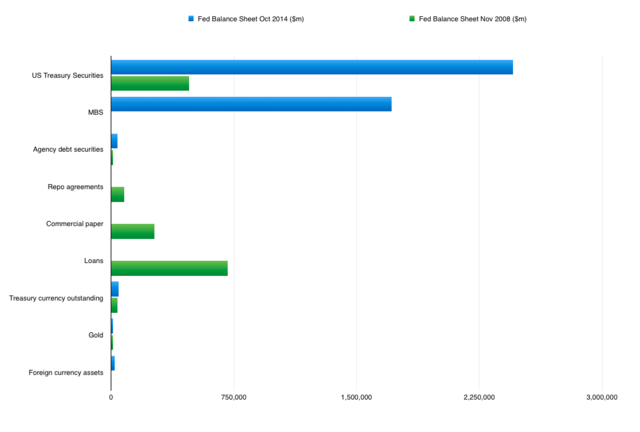Select the 'Fed Balance Sheet Nov 2008 ($m)' legend label

(473, 19)
